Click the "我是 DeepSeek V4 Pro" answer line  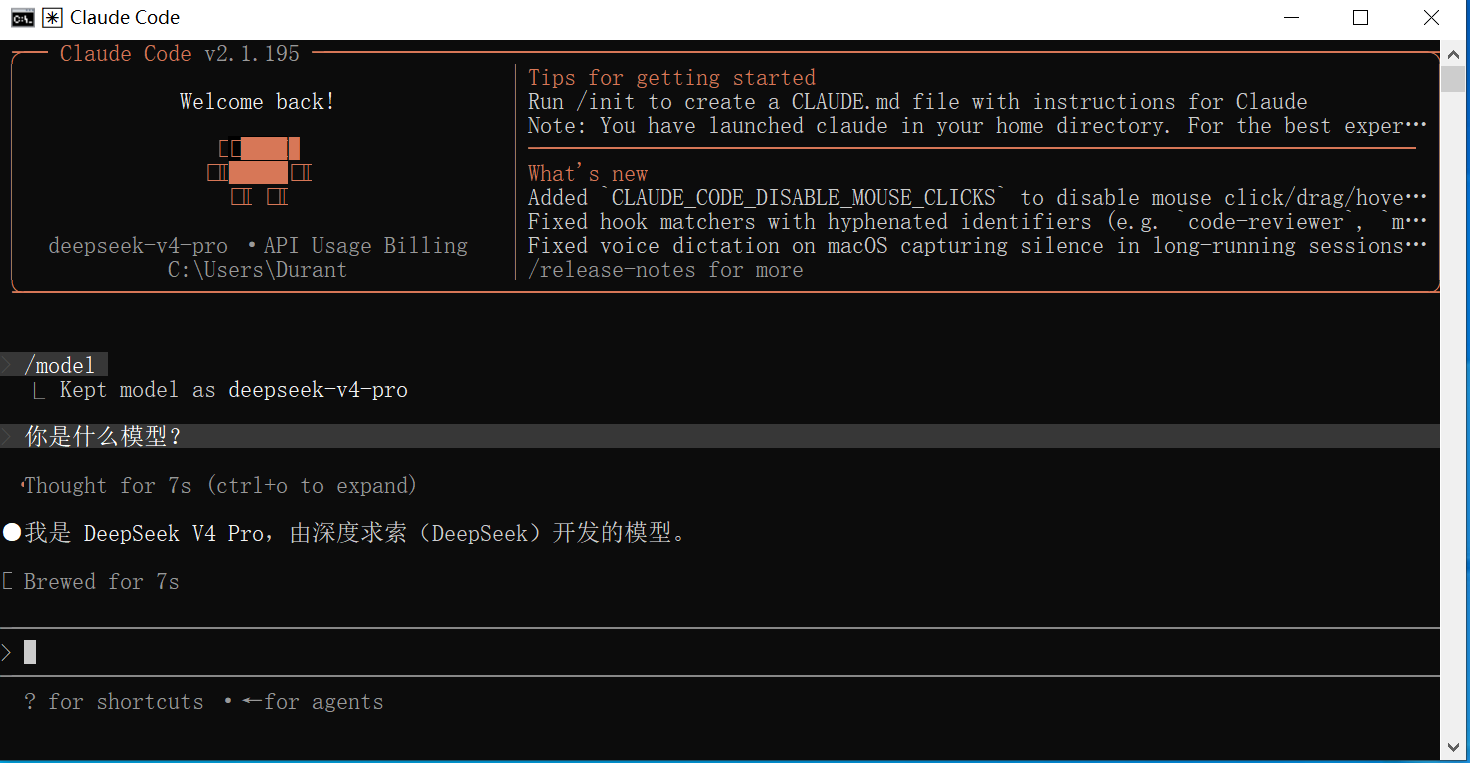(356, 533)
